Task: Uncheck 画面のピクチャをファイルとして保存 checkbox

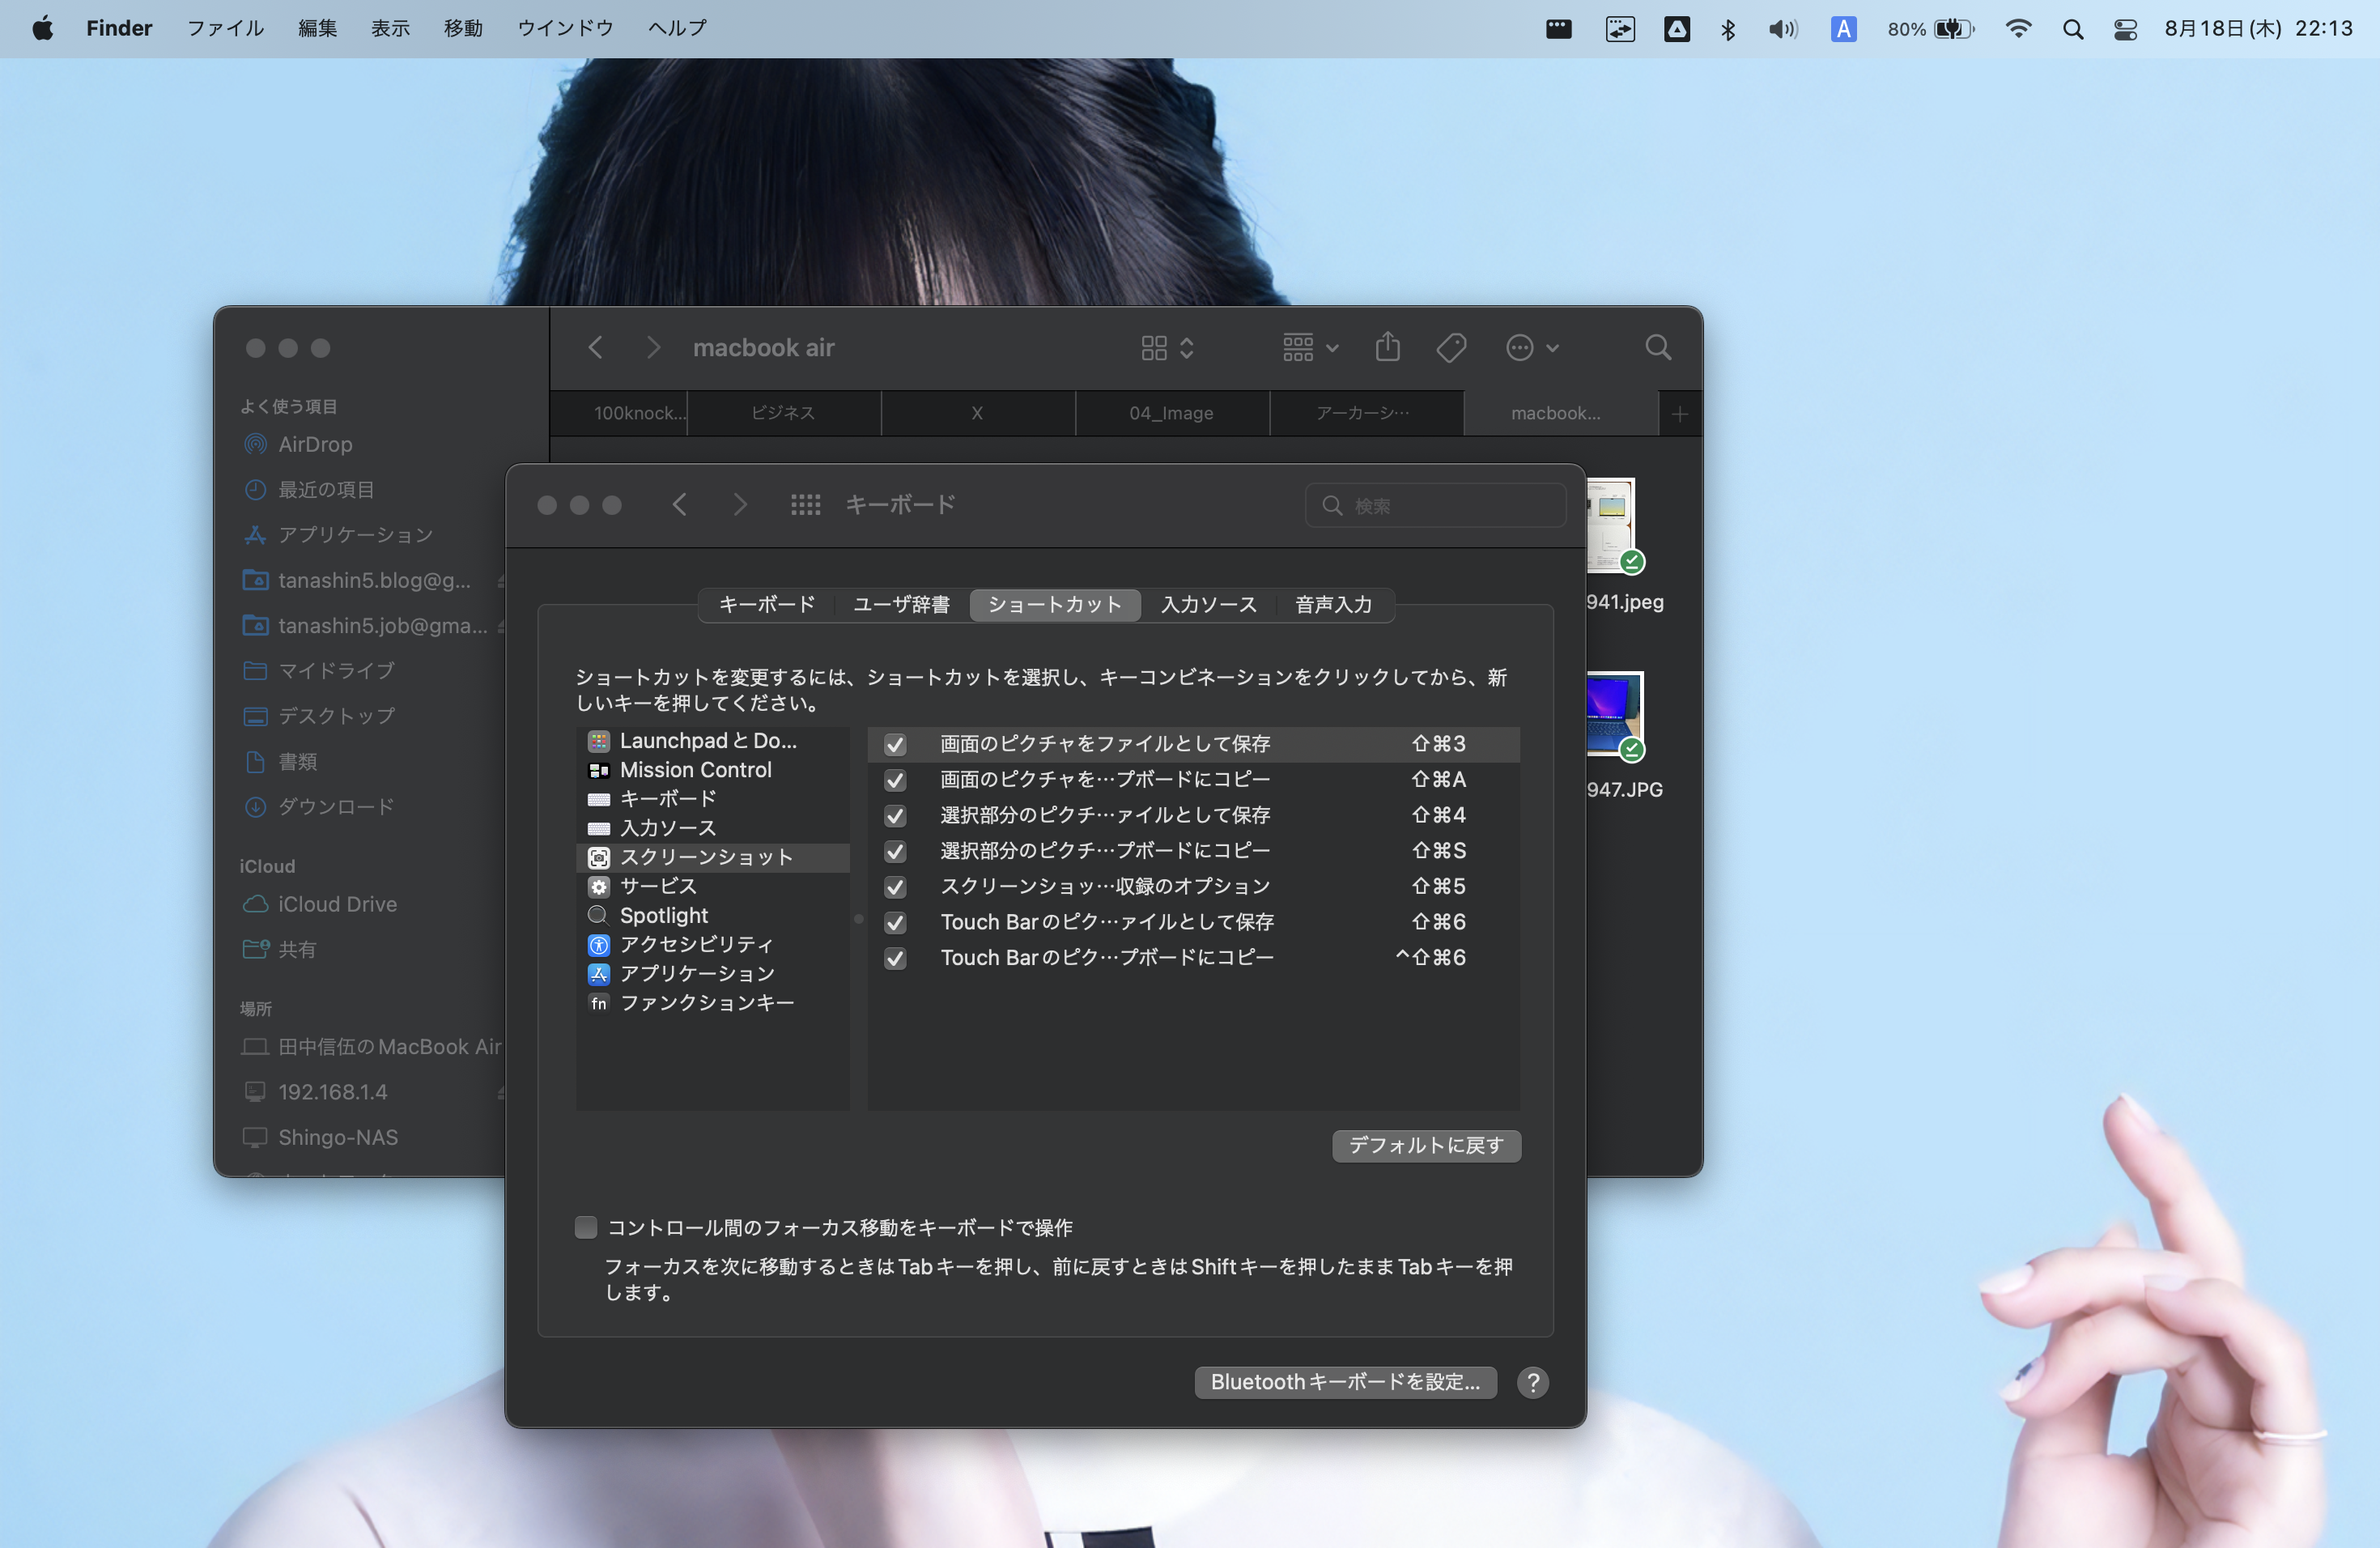Action: point(895,744)
